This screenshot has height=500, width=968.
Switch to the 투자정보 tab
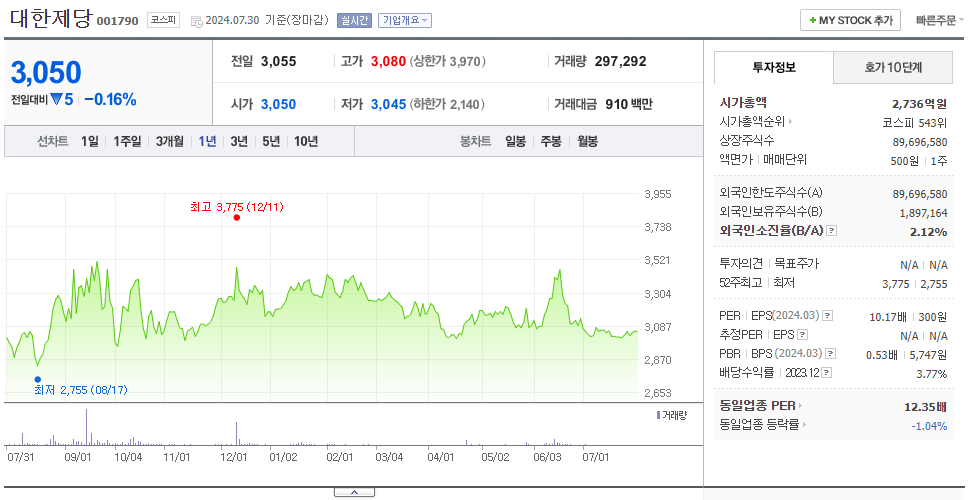774,67
